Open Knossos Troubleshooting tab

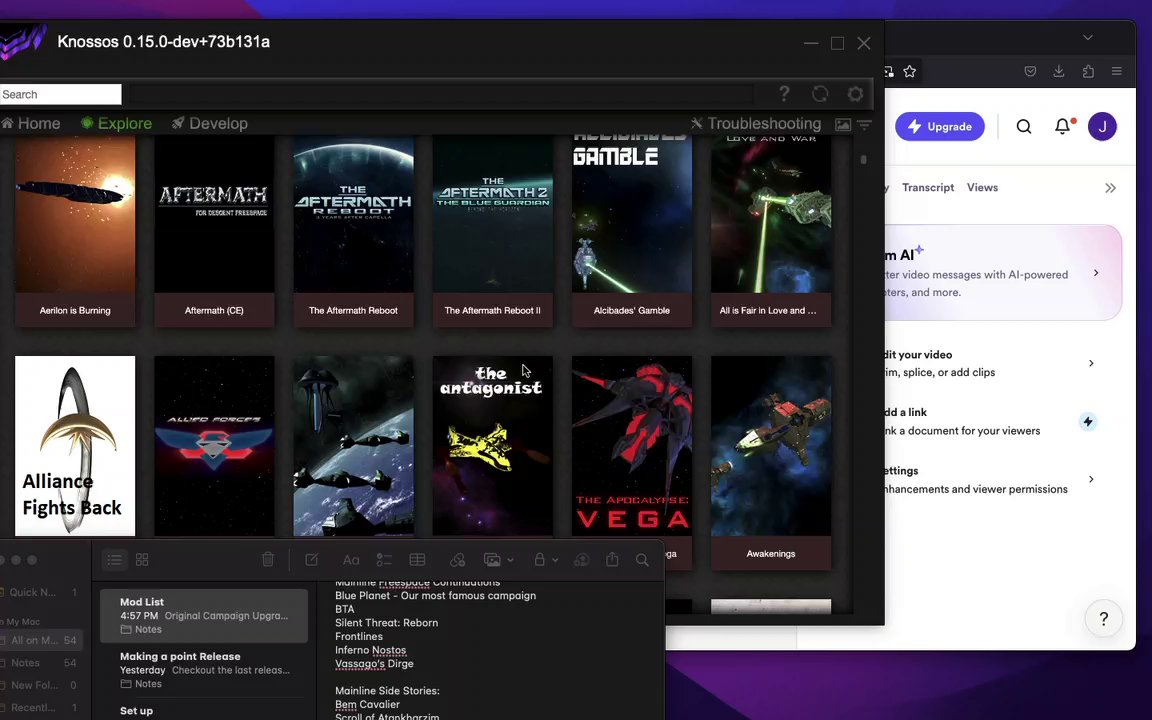coord(755,123)
